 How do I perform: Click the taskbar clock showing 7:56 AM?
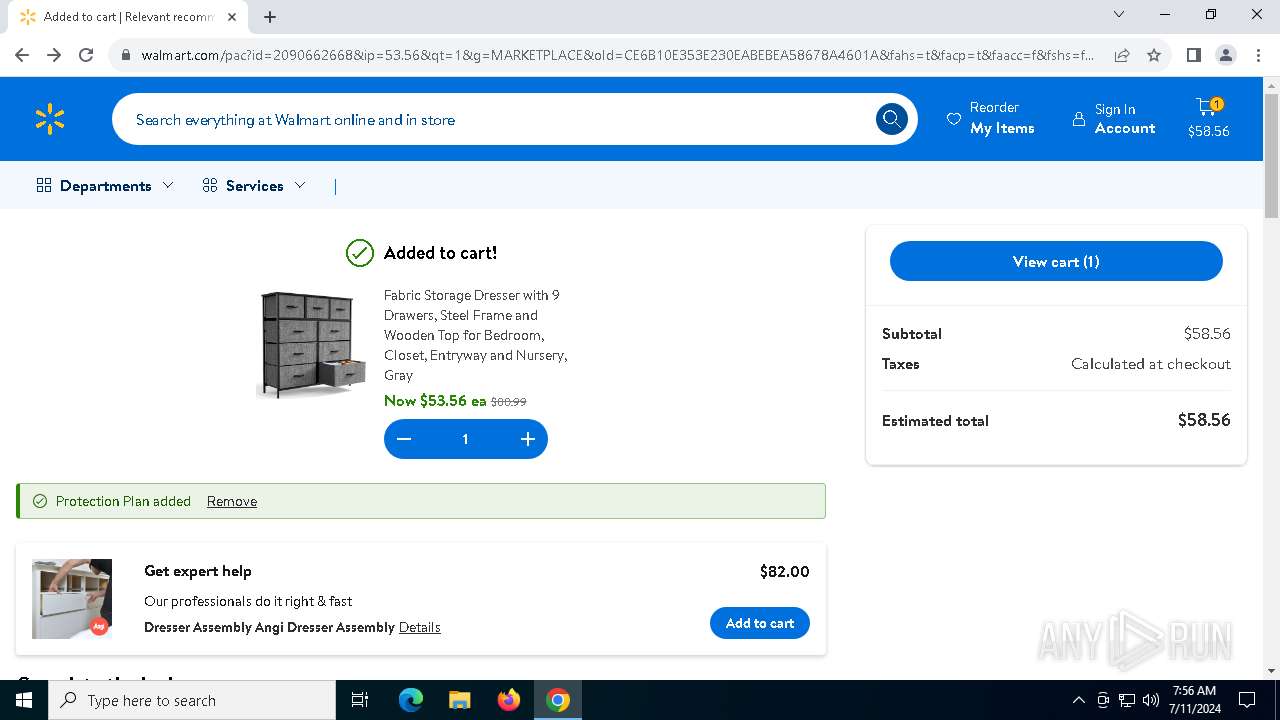point(1194,700)
